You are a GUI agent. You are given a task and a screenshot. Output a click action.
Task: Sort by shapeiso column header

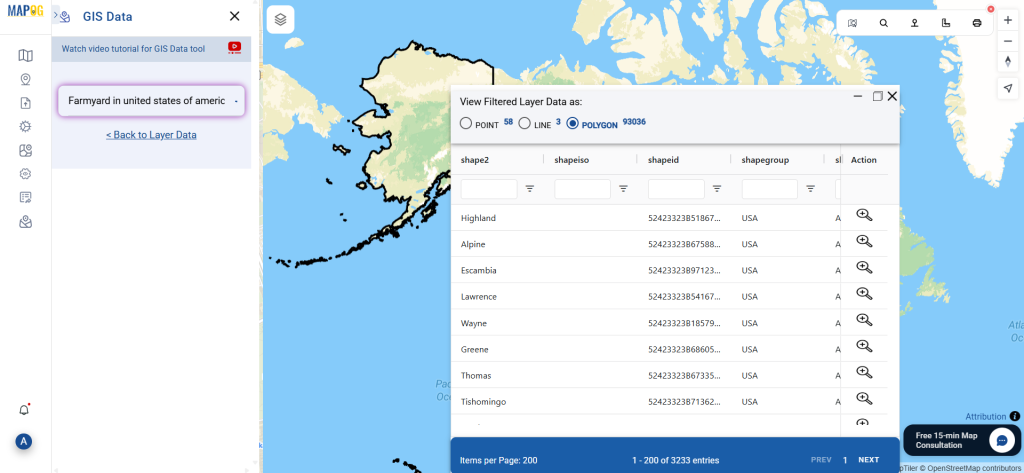[x=576, y=160]
